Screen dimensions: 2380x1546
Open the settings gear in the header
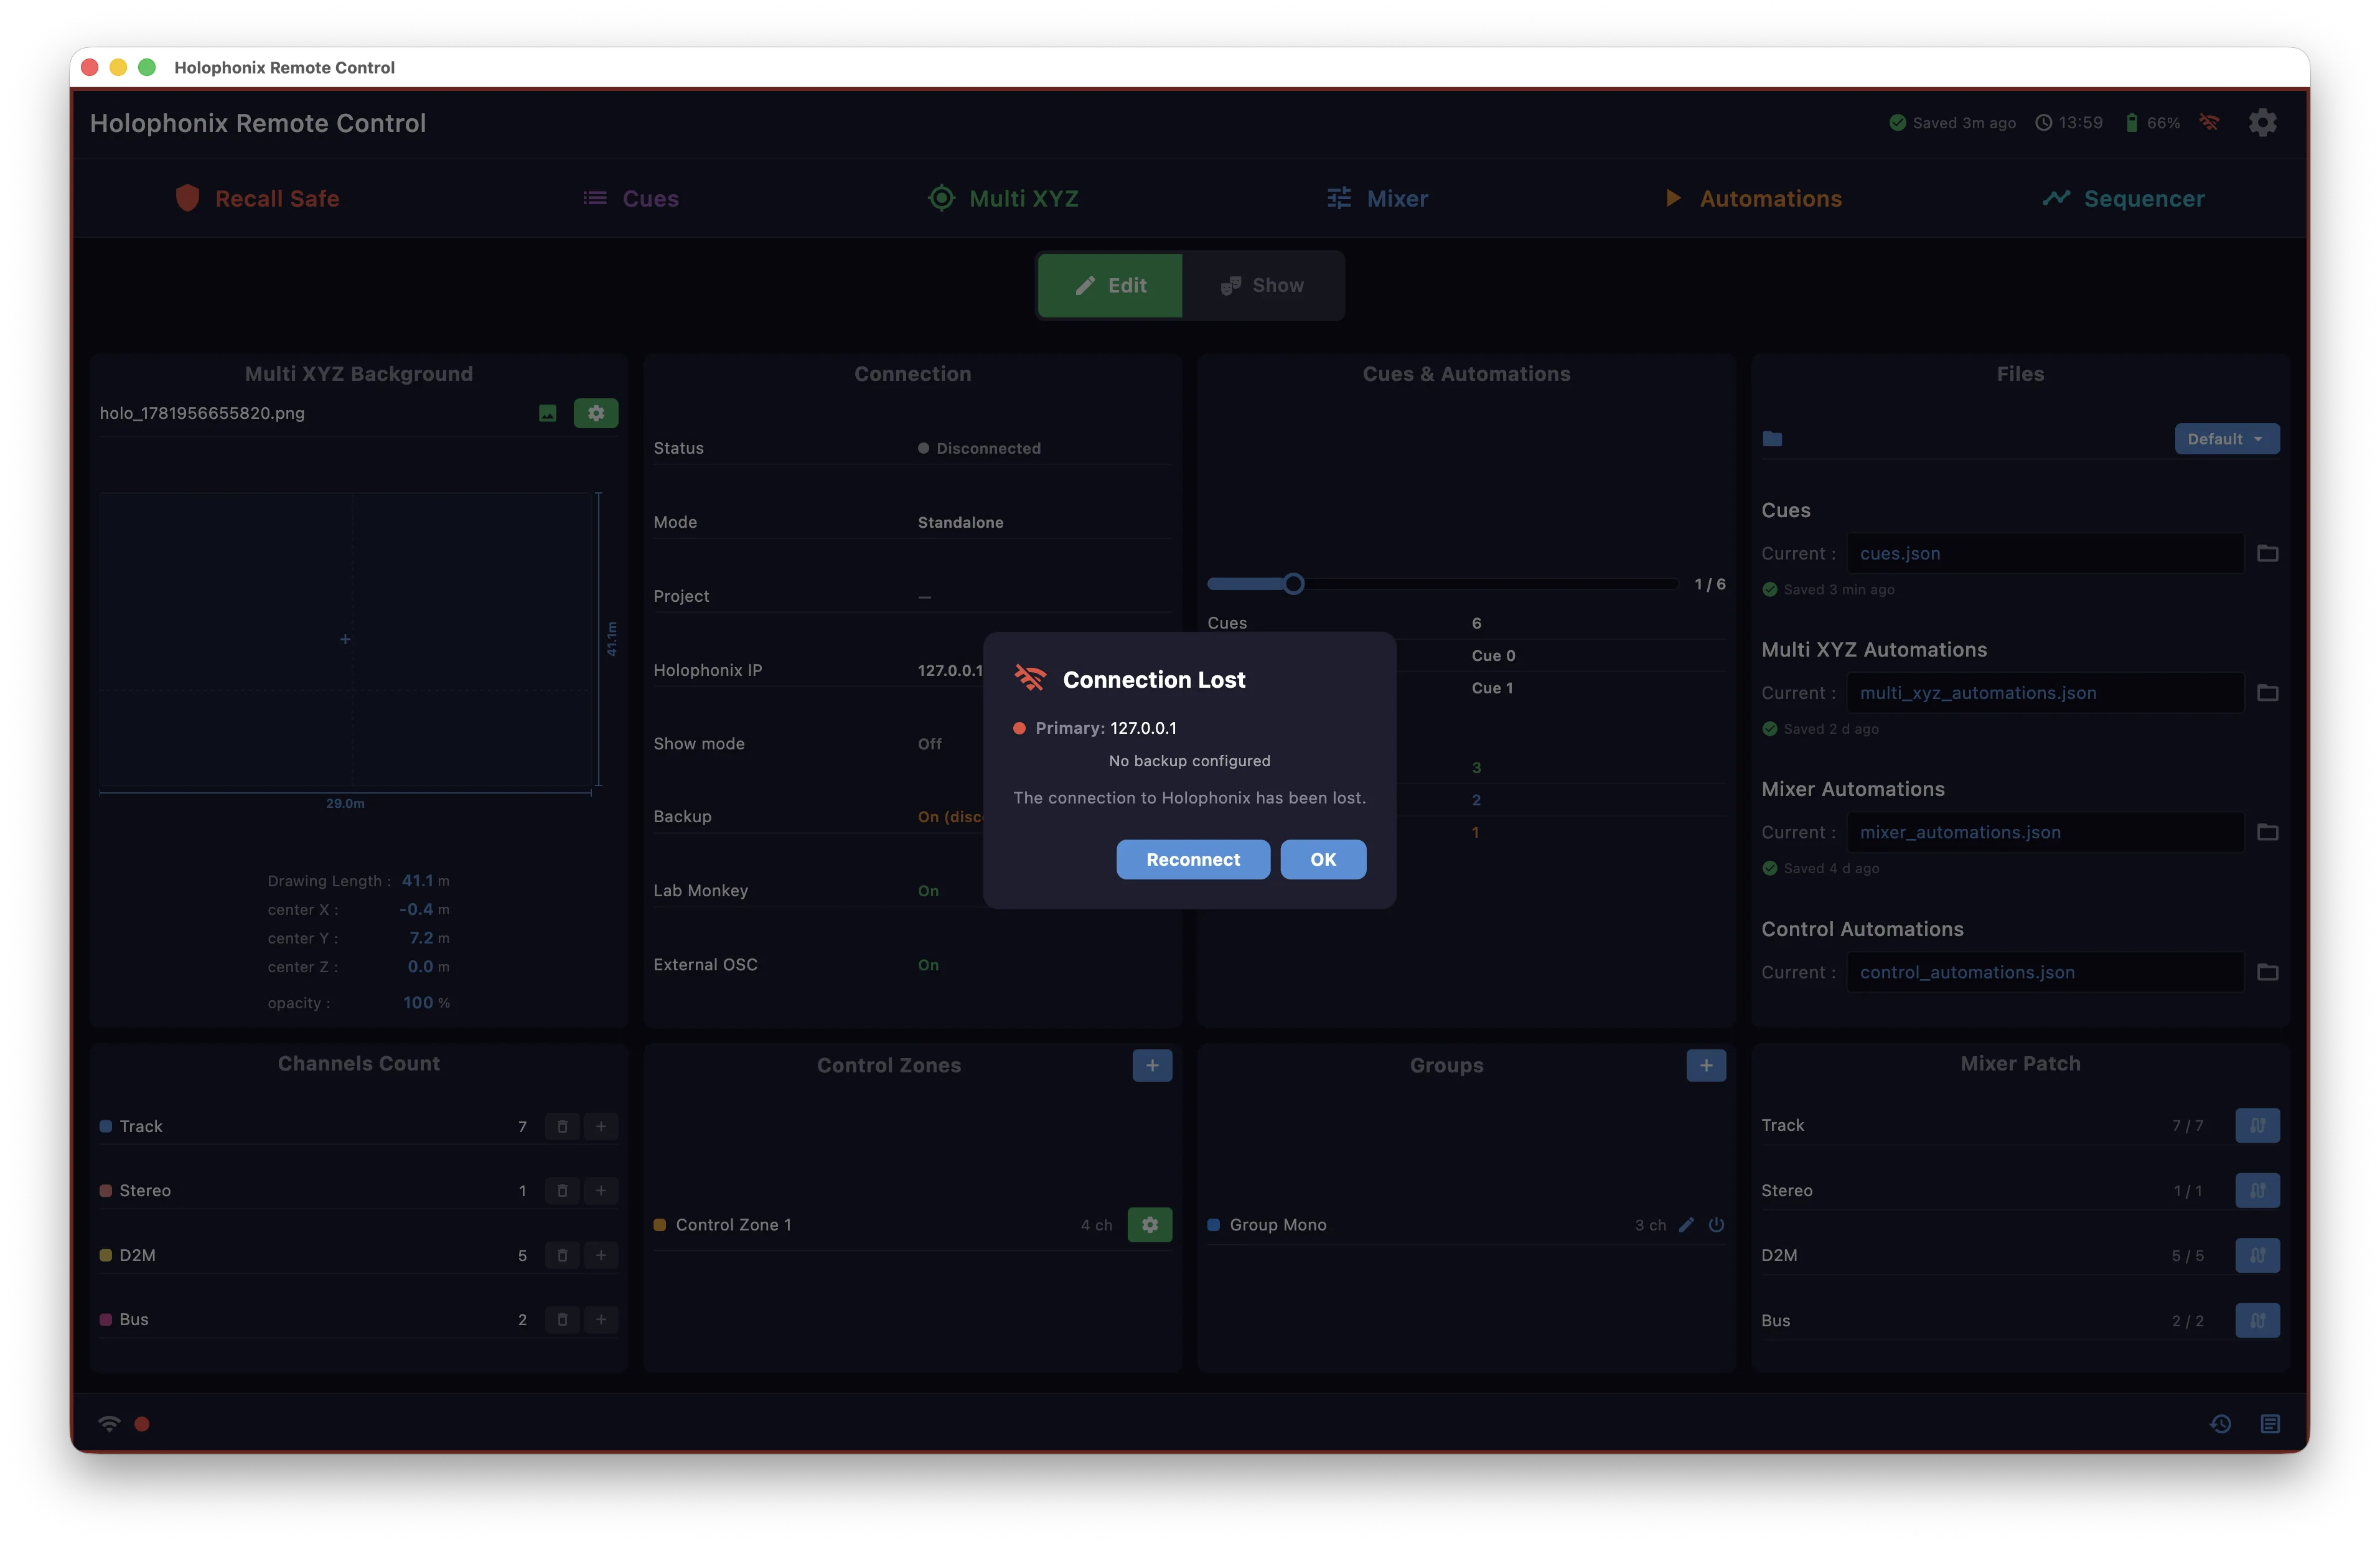pos(2262,123)
